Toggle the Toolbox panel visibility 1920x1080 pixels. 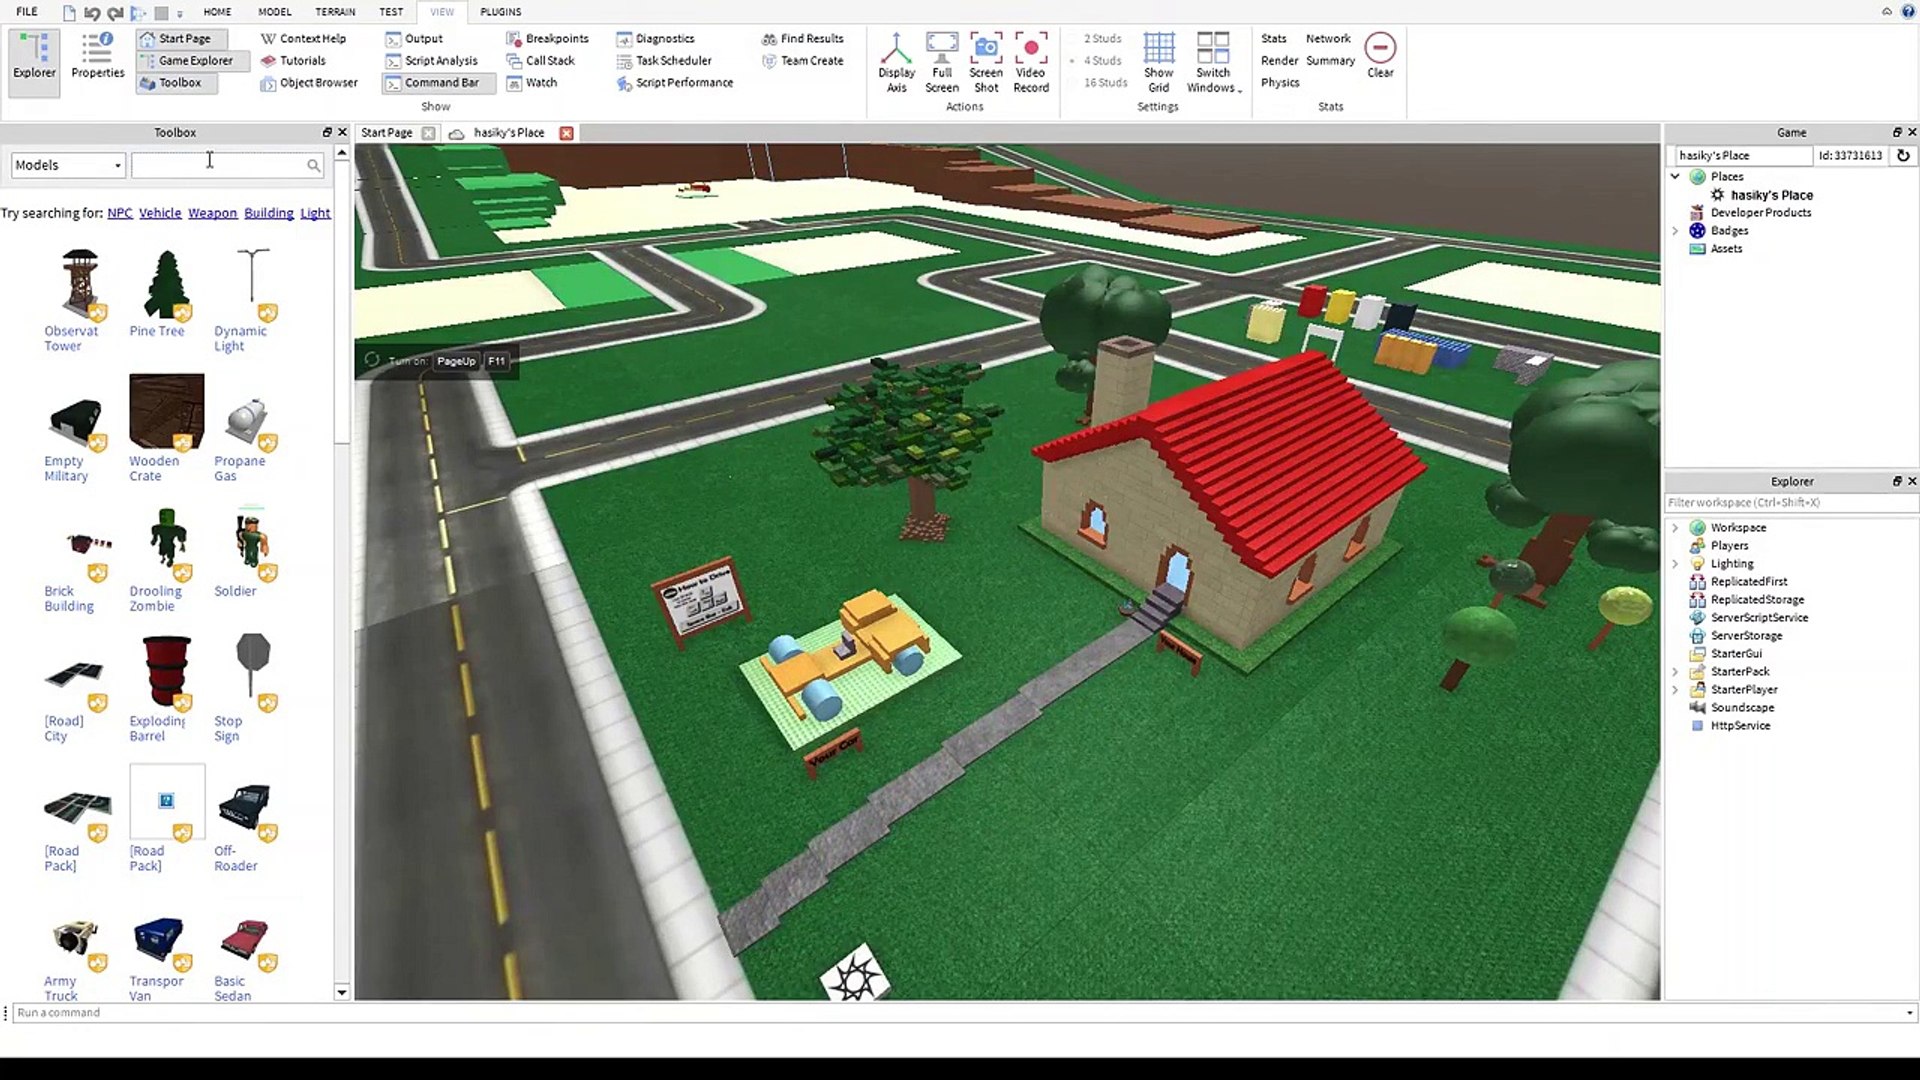(x=180, y=83)
